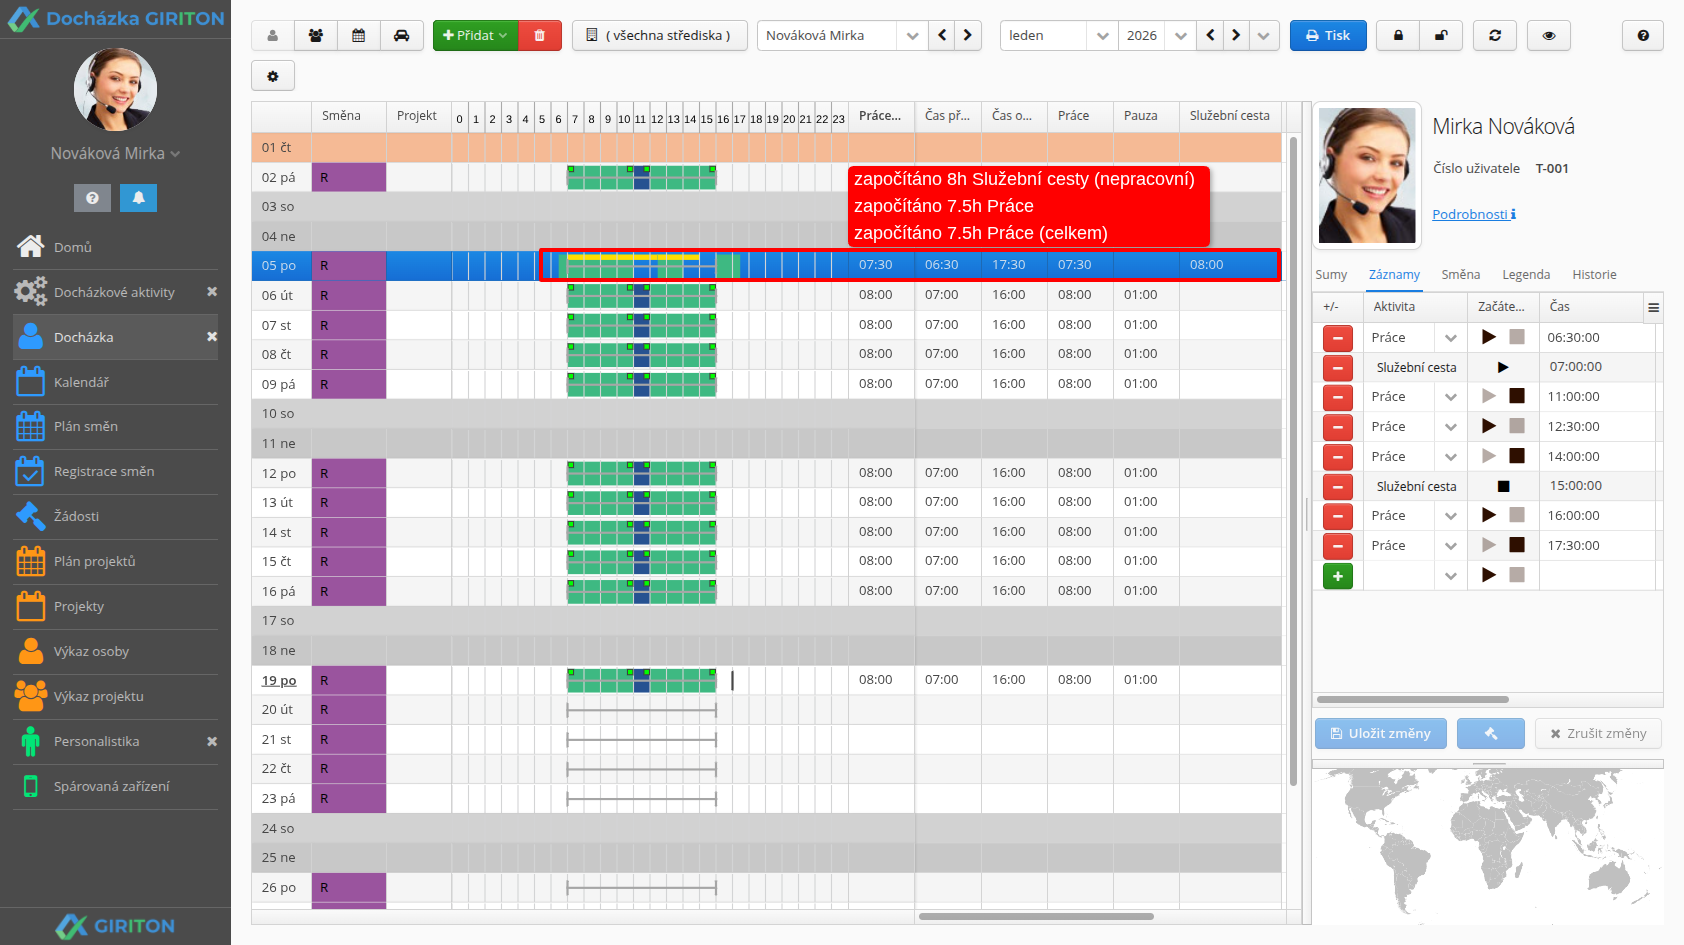The height and width of the screenshot is (945, 1684).
Task: Go to next person with right arrow
Action: 968,36
